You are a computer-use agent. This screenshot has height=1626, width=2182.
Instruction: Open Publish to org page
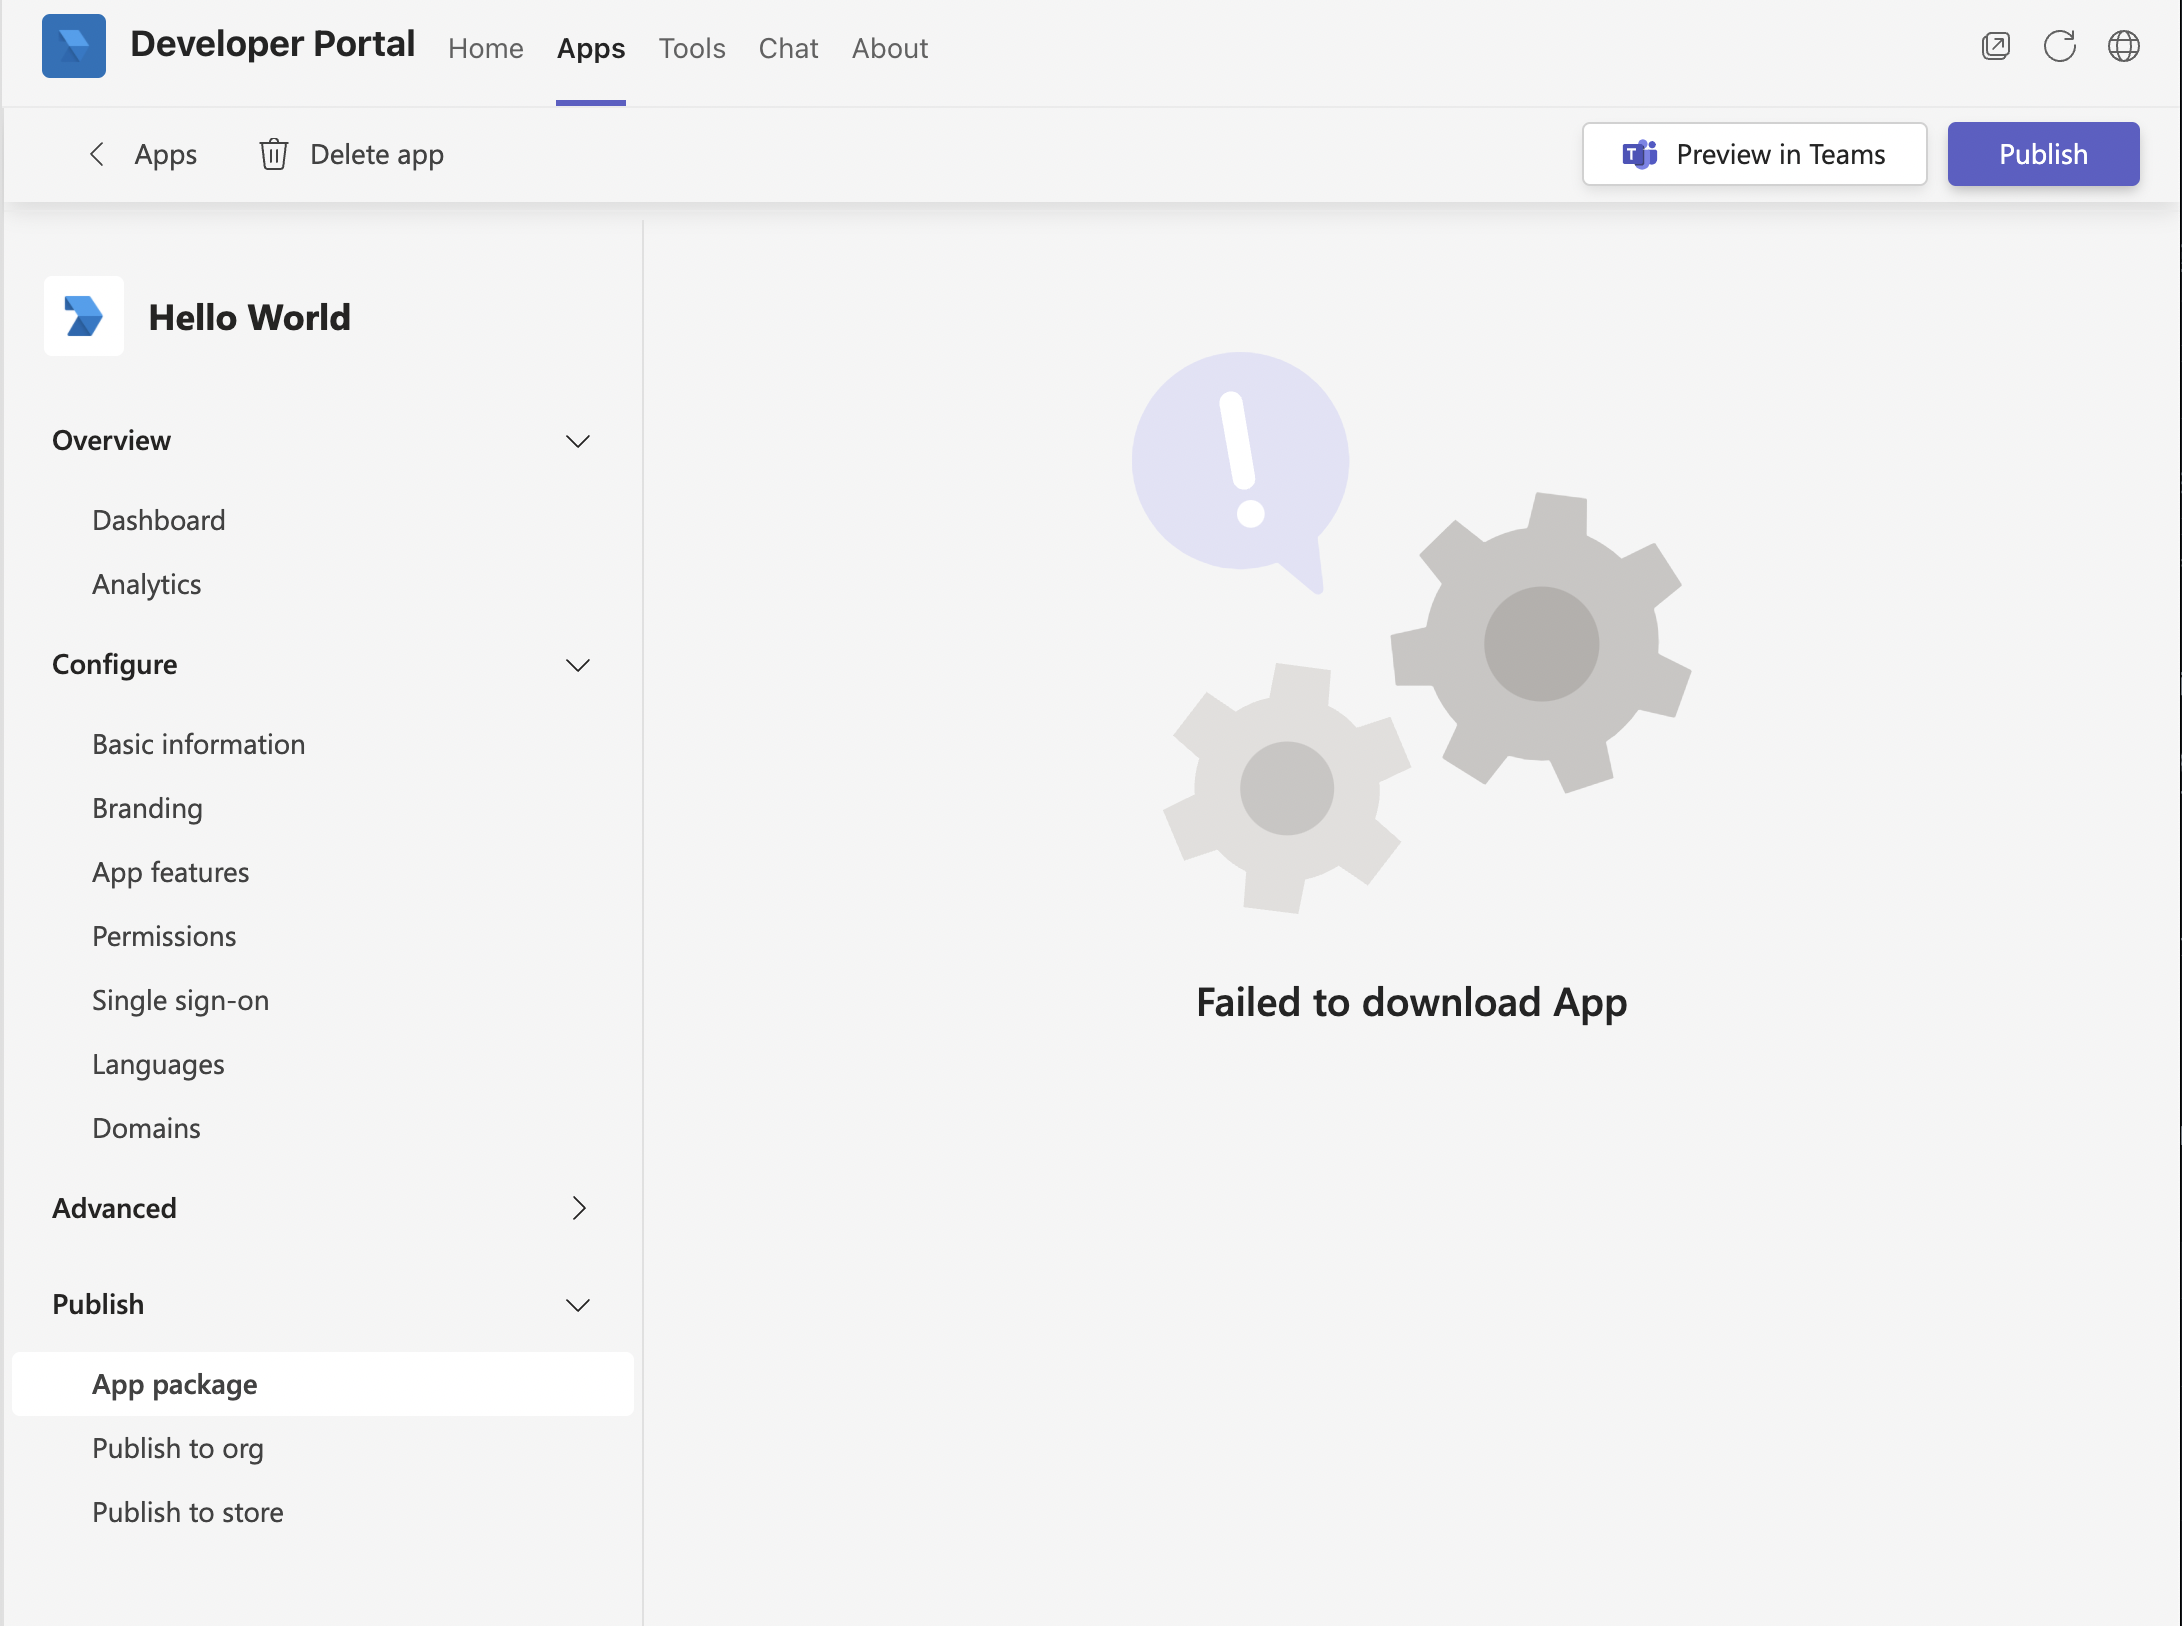(178, 1448)
